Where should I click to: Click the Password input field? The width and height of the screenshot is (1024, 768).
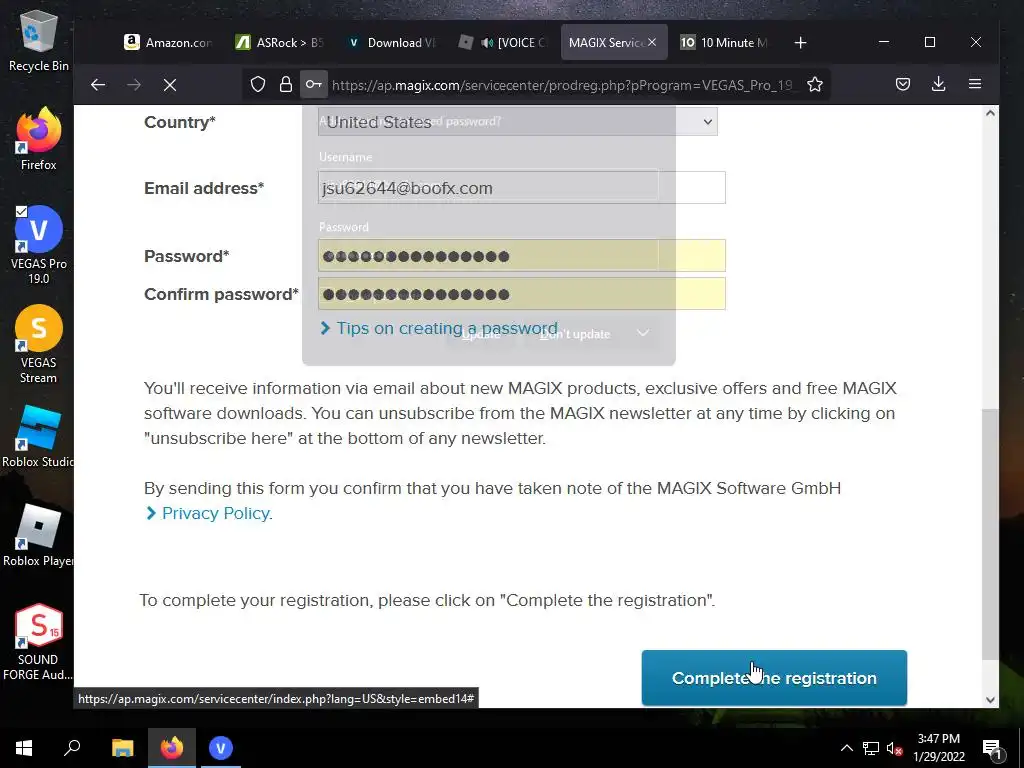tap(521, 255)
